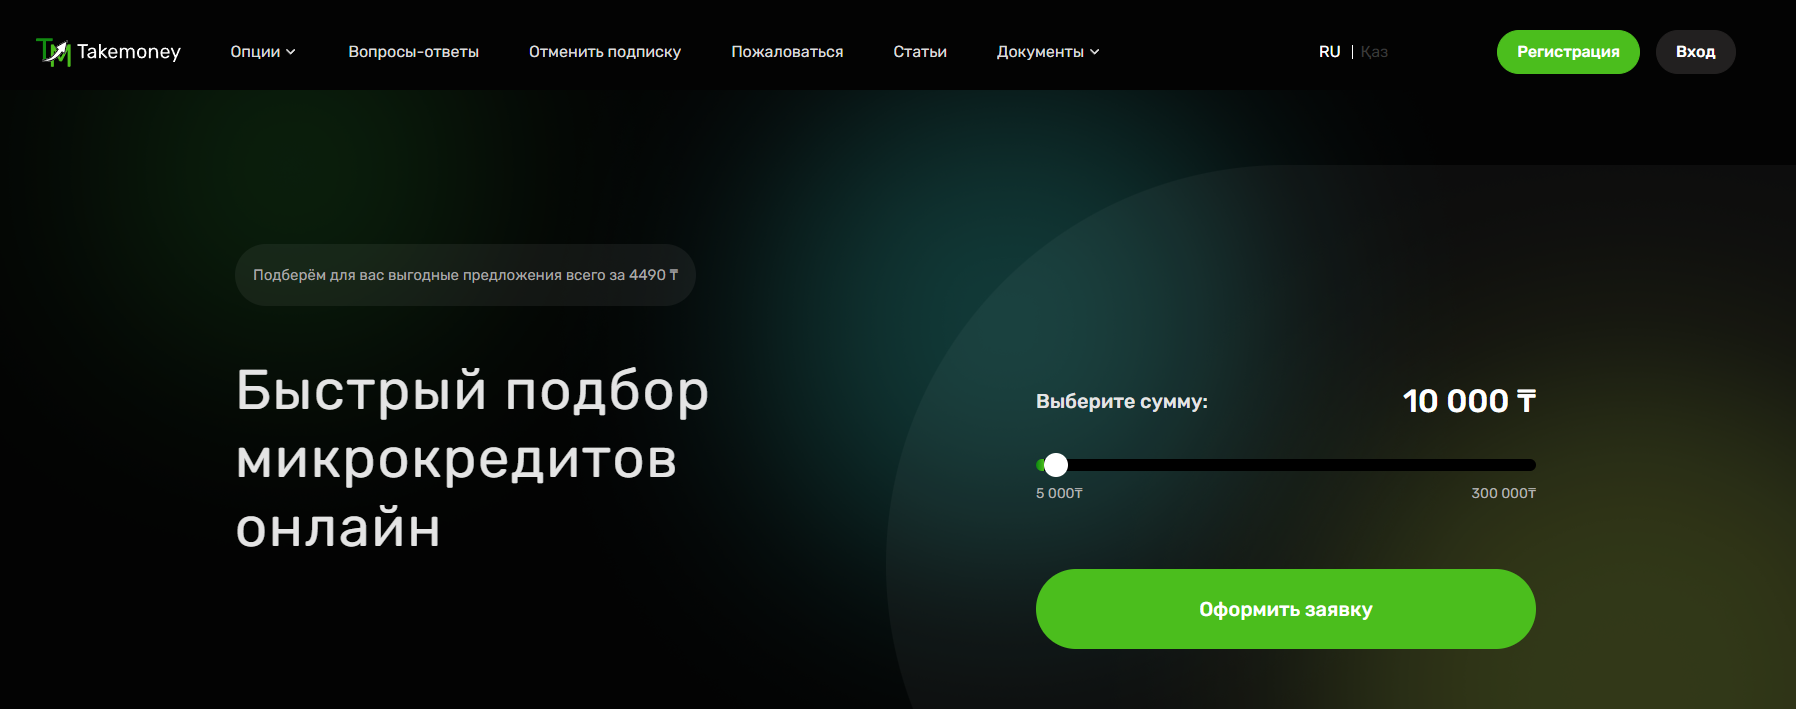Select RU language
This screenshot has width=1796, height=709.
(1329, 52)
